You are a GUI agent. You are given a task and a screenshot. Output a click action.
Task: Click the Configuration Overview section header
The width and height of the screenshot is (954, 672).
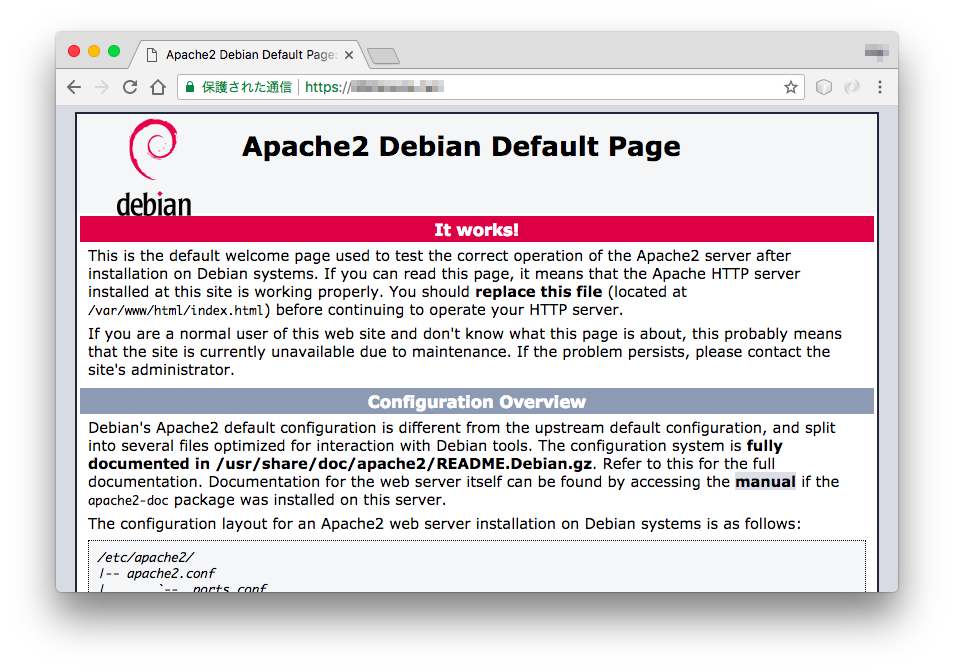pos(476,402)
